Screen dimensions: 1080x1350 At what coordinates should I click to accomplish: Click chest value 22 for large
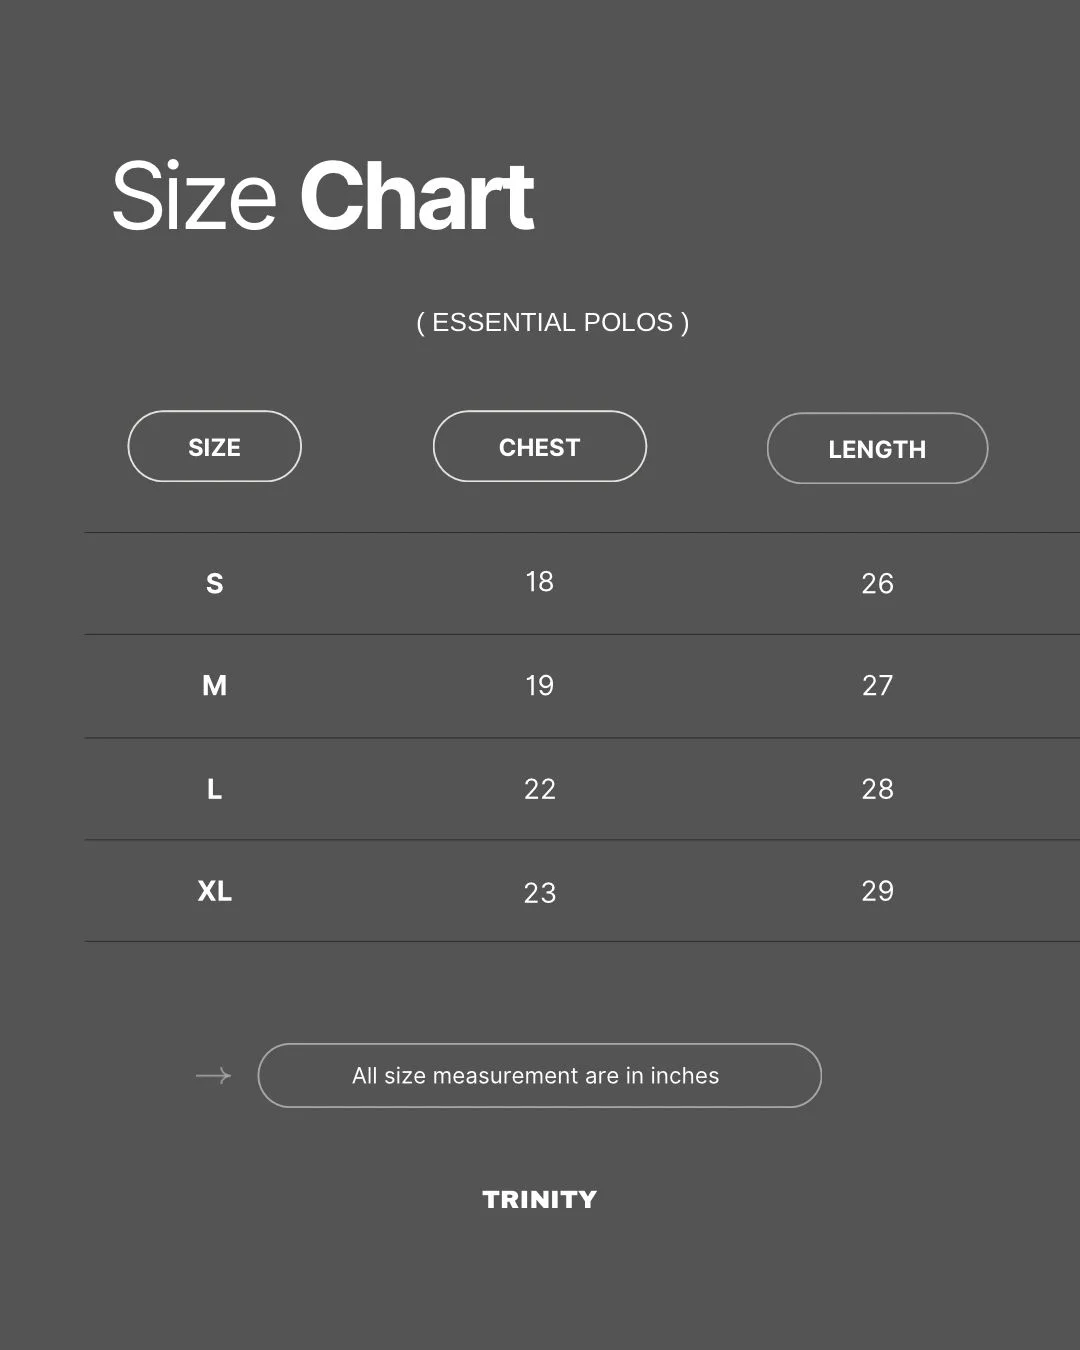(x=539, y=790)
